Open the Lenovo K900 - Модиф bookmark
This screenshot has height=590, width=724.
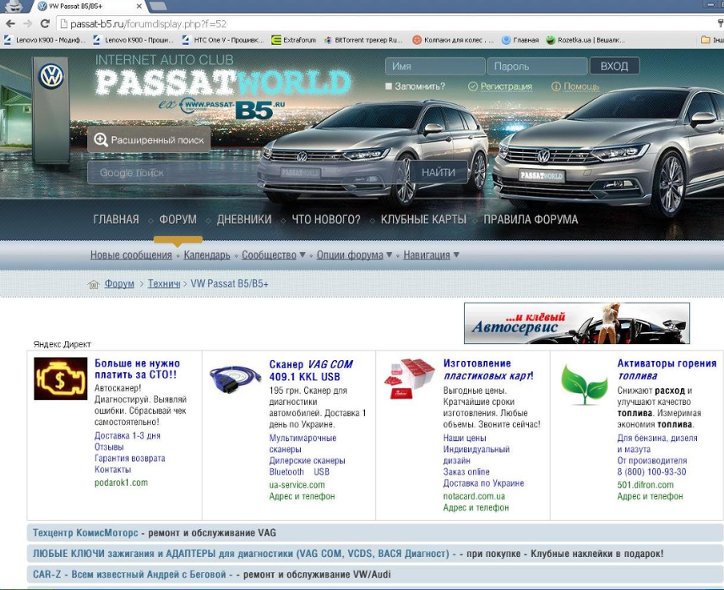coord(43,40)
